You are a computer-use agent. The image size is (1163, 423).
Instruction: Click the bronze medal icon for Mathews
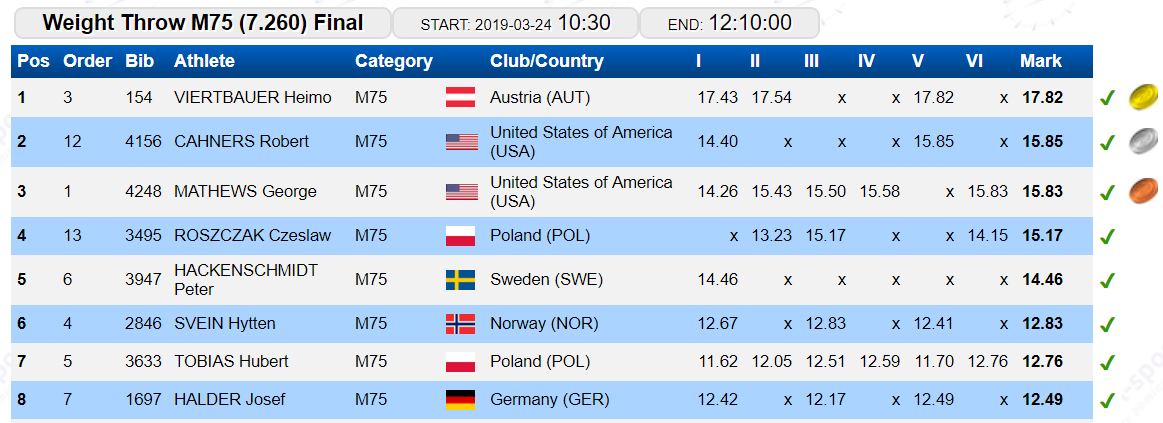[x=1143, y=191]
